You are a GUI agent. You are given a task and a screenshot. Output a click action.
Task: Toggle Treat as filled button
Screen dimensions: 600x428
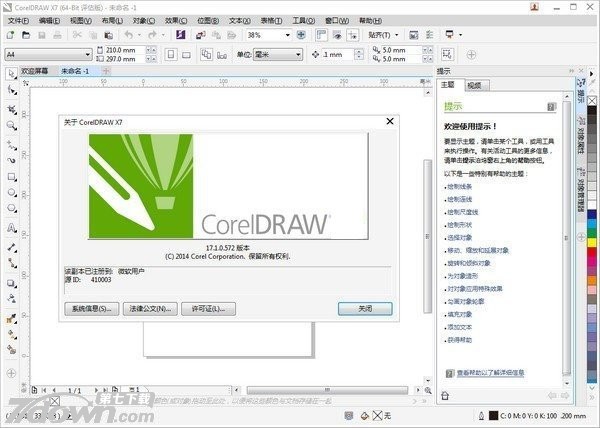click(x=447, y=54)
